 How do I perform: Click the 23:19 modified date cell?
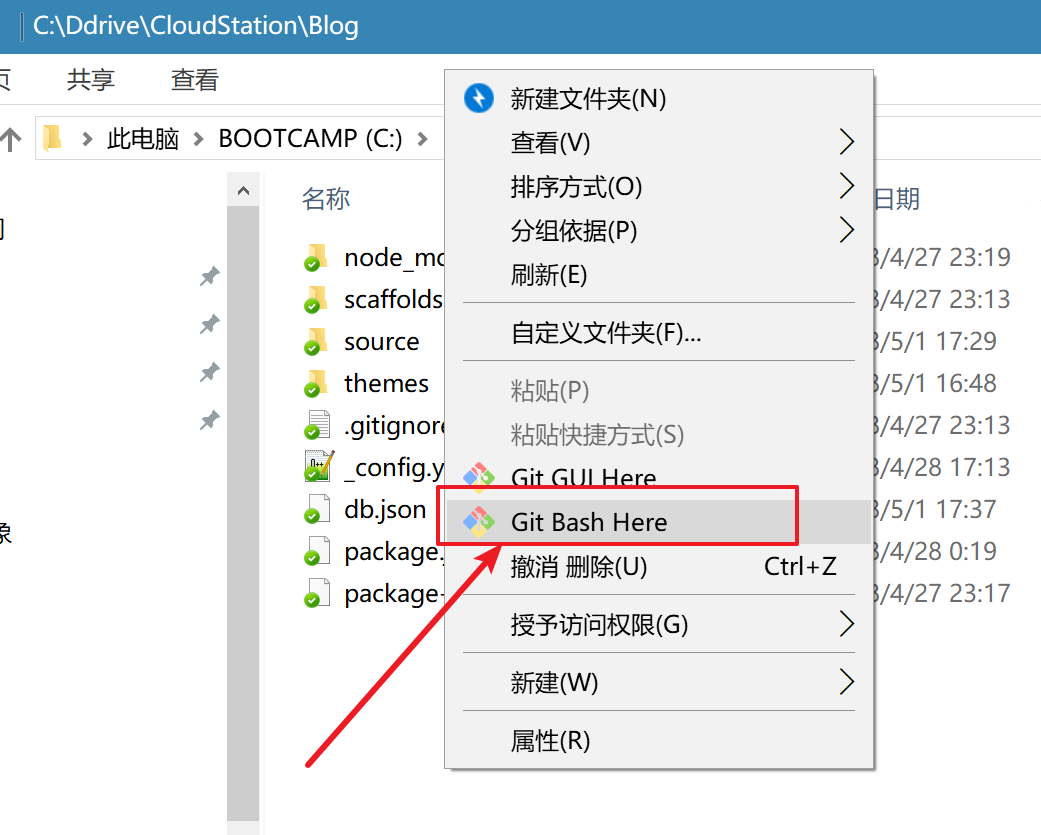coord(941,257)
